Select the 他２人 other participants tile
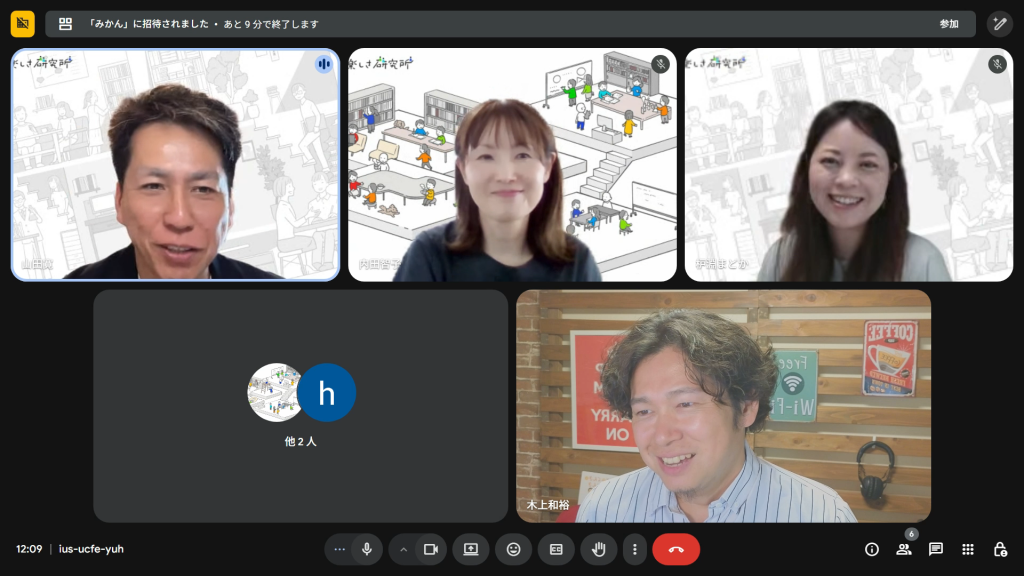The height and width of the screenshot is (576, 1024). point(301,405)
